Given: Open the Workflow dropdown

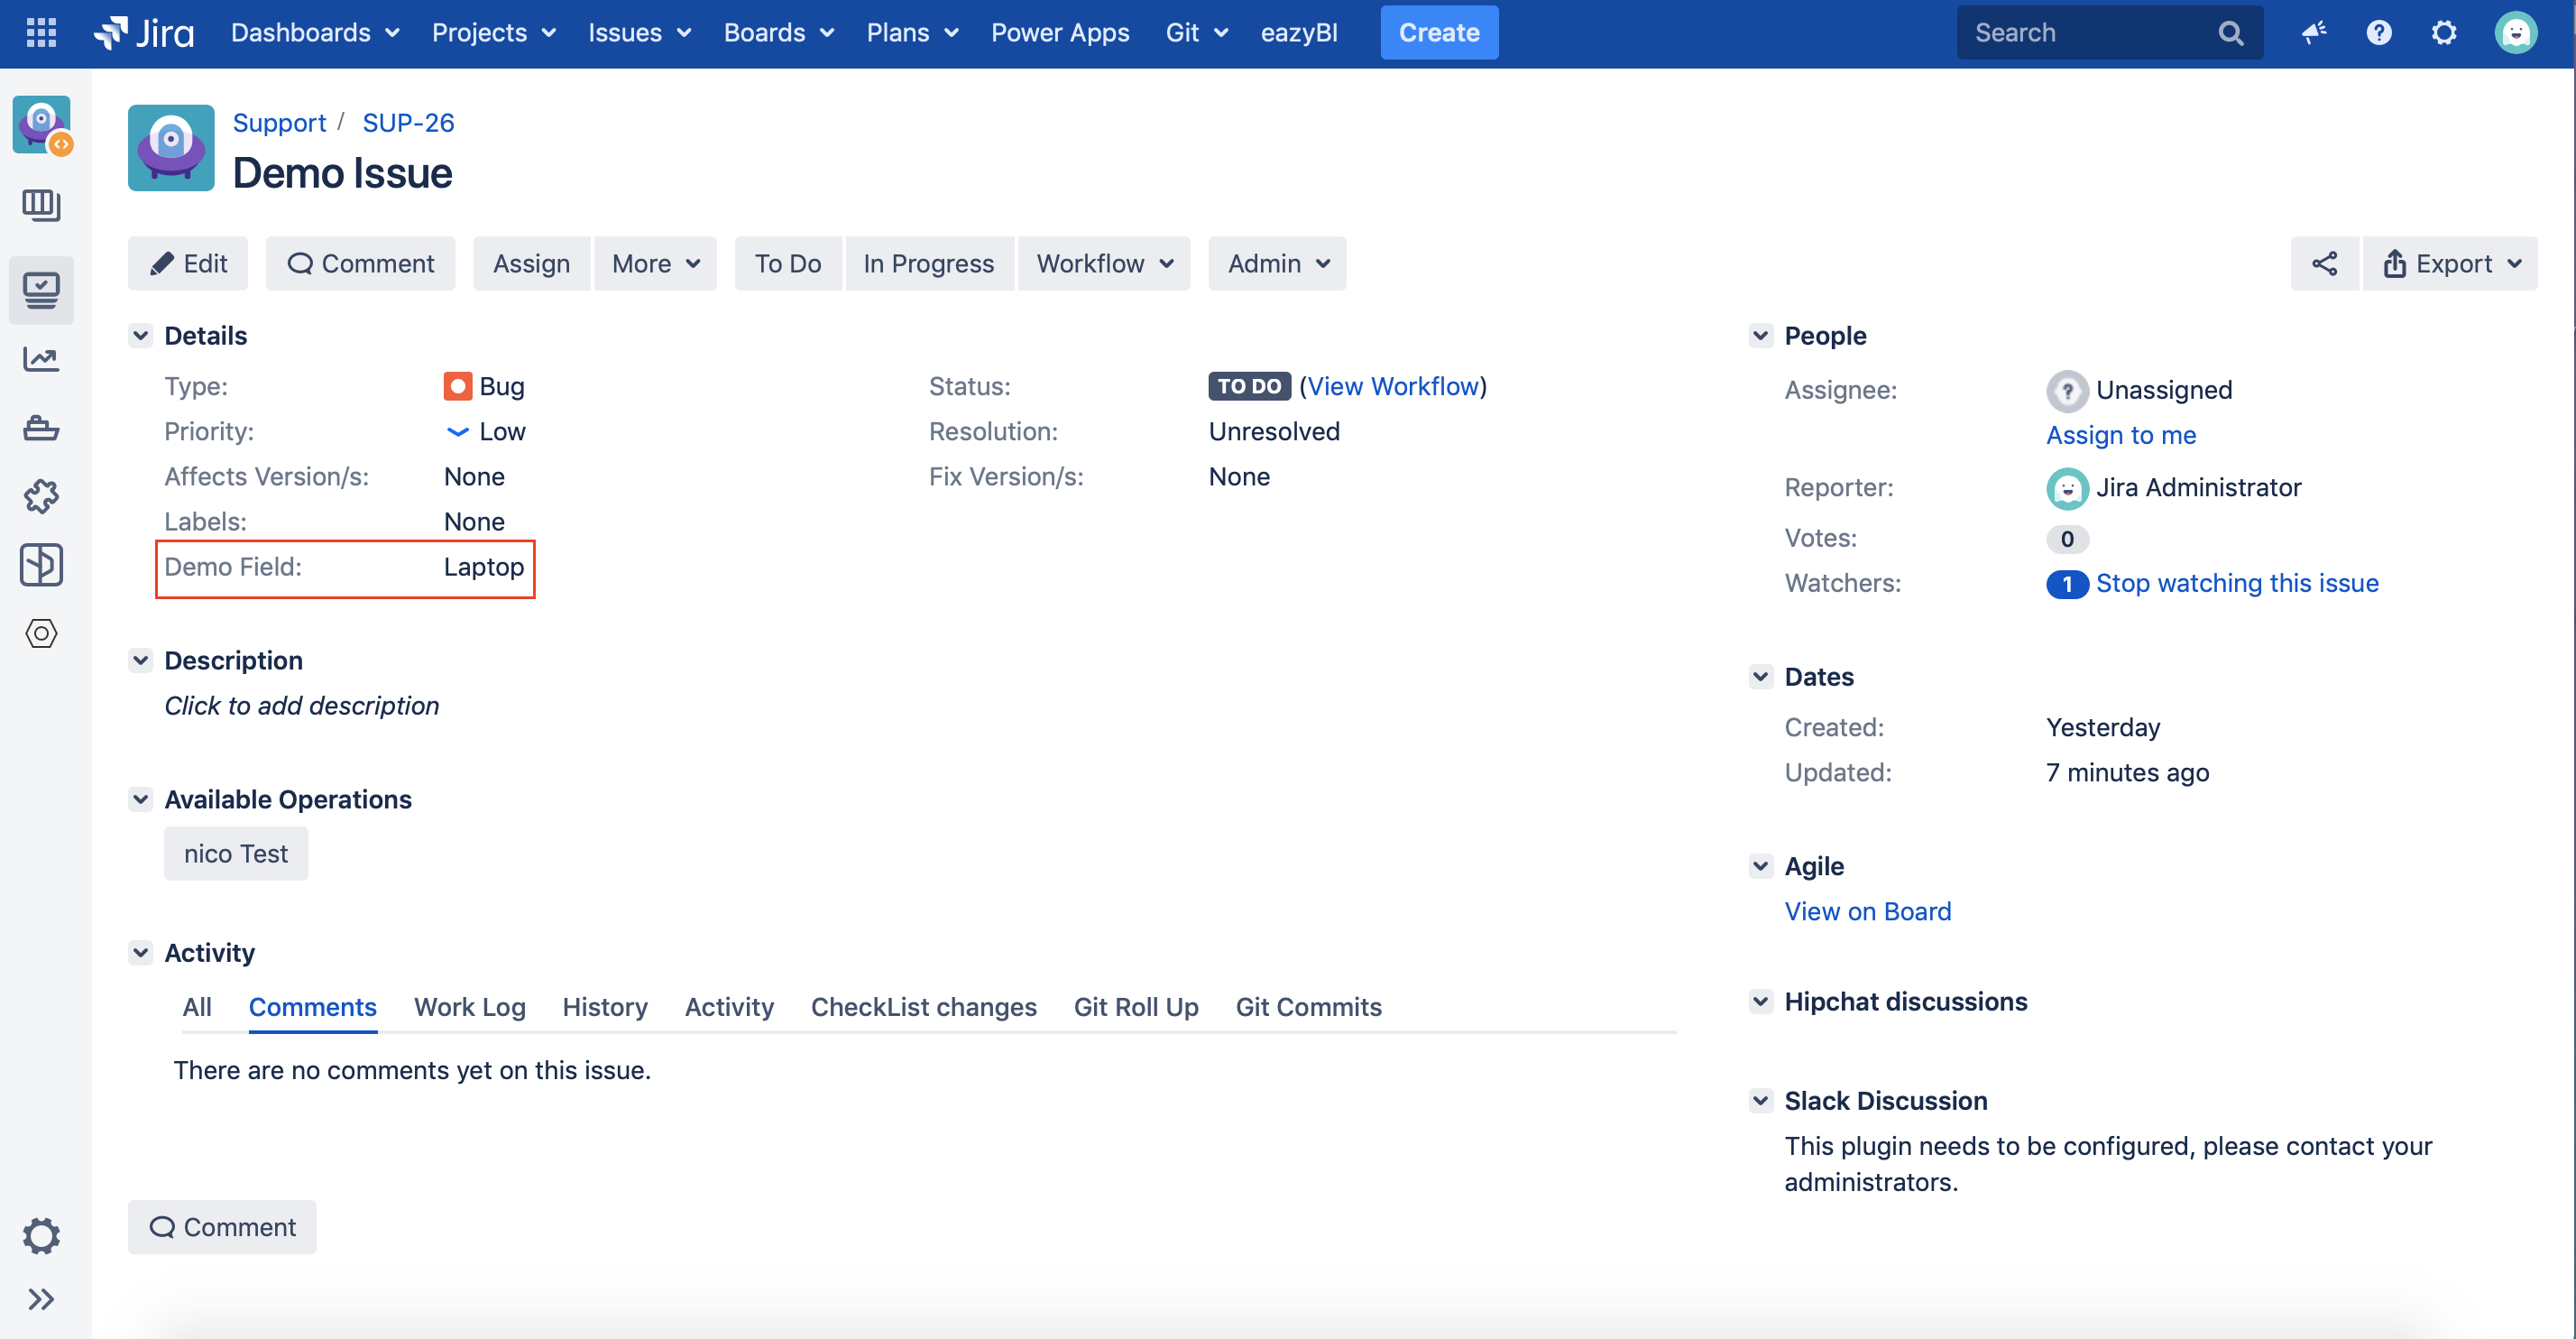Looking at the screenshot, I should (x=1104, y=264).
